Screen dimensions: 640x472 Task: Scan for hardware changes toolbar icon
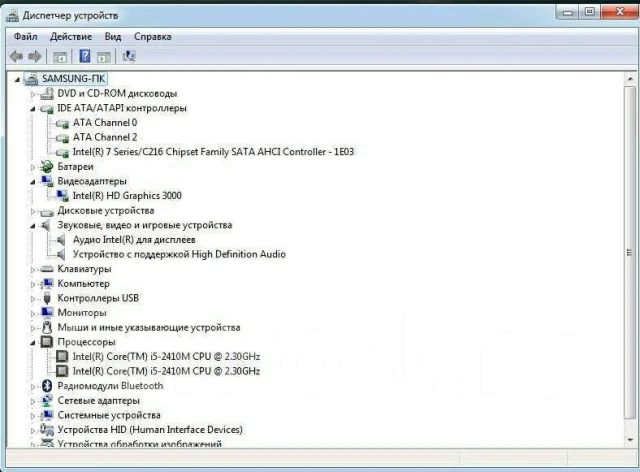click(129, 56)
